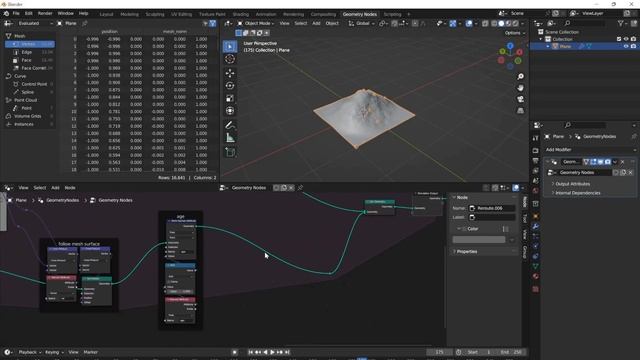Toggle snapping magnet in viewport header
640x360 pixels.
click(x=395, y=24)
